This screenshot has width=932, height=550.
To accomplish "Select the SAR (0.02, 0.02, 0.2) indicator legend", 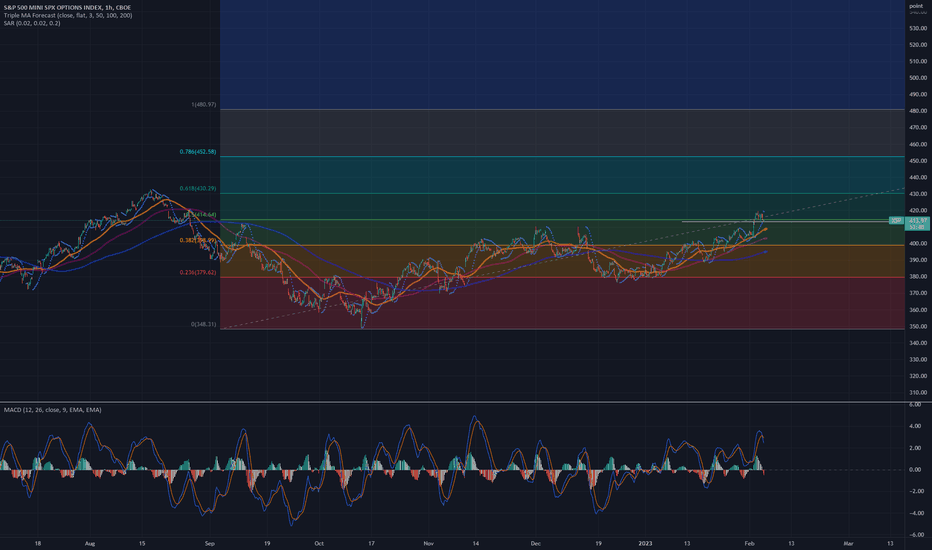I will coord(32,23).
